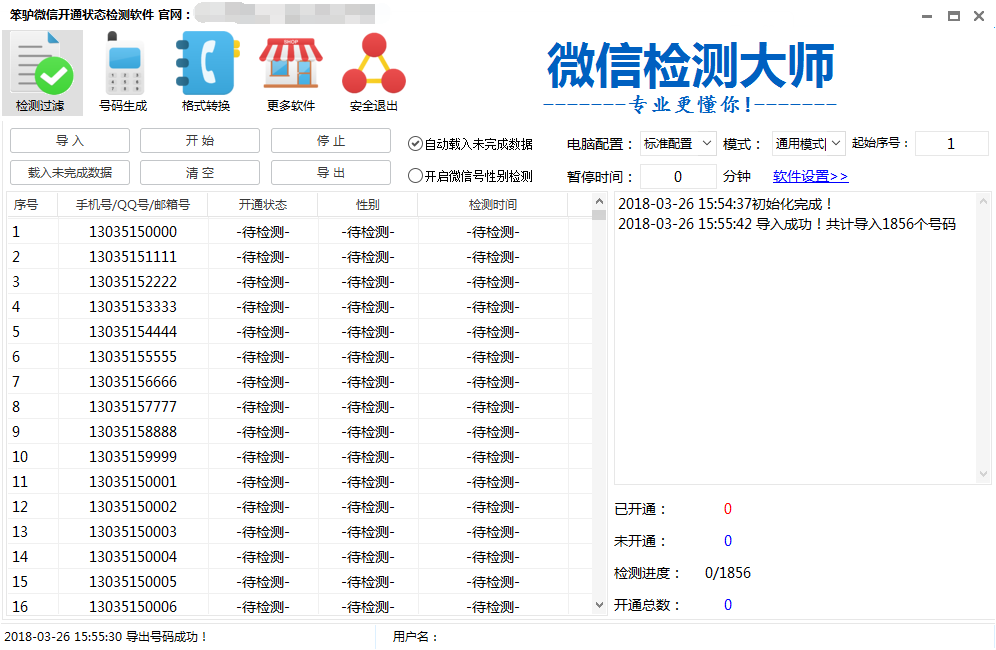The height and width of the screenshot is (650, 996).
Task: Select row with number 13035150001
Action: click(x=300, y=482)
